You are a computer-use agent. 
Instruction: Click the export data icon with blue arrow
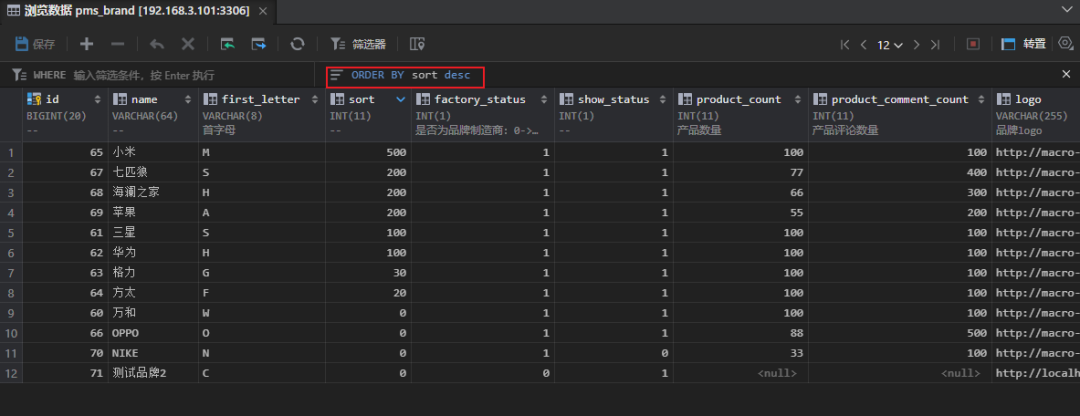pyautogui.click(x=258, y=44)
